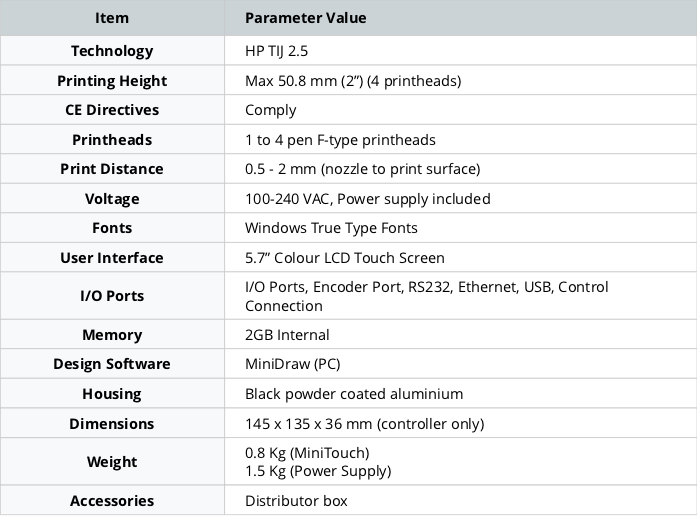Click the HP TIJ 2.5 value cell
This screenshot has height=516, width=697.
[276, 51]
